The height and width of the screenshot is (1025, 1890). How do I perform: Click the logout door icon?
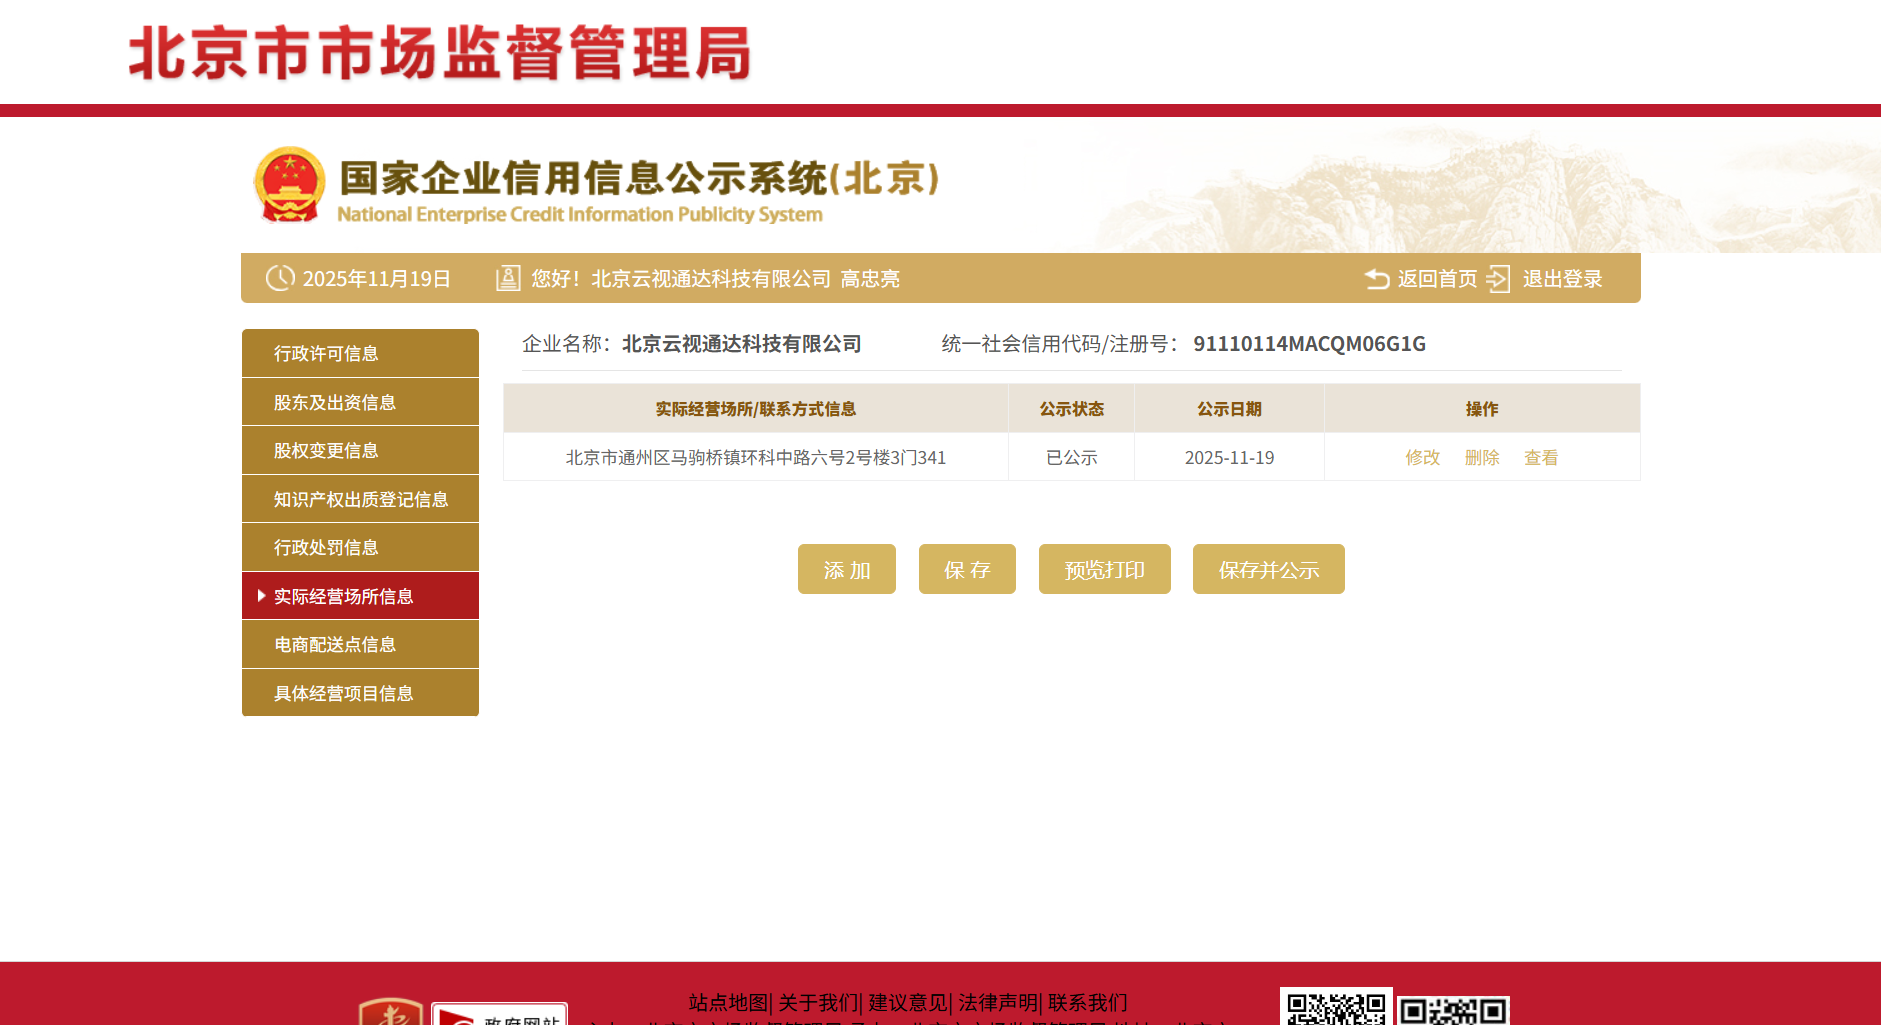[1498, 279]
